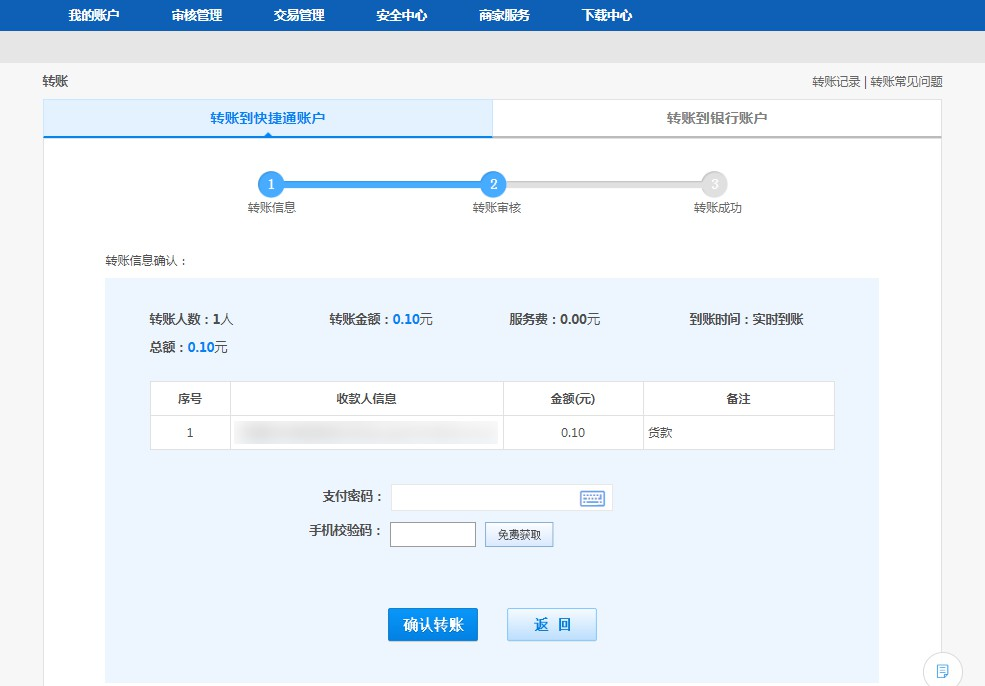Viewport: 985px width, 686px height.
Task: Switch to 转账到银行账户 tab
Action: pos(717,118)
